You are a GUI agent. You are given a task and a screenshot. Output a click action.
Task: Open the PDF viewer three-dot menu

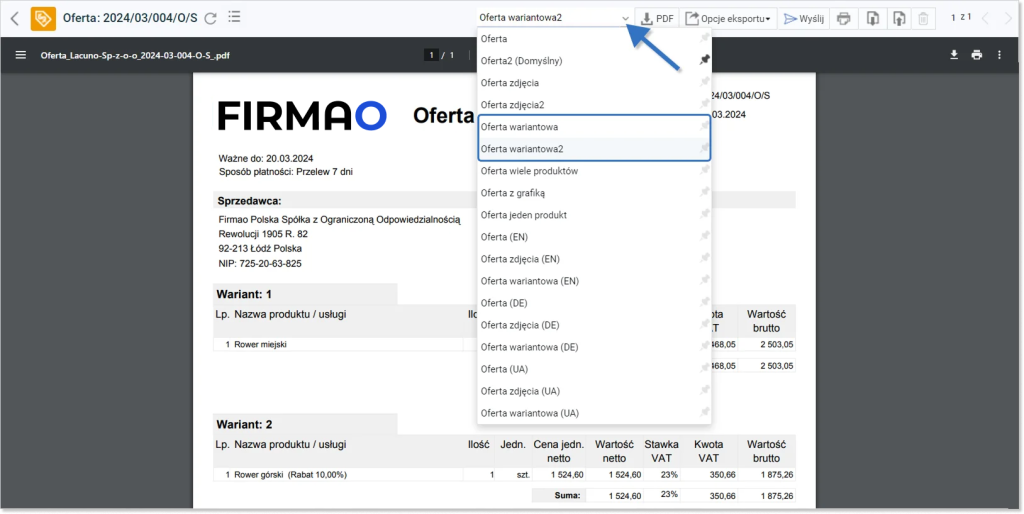(998, 55)
